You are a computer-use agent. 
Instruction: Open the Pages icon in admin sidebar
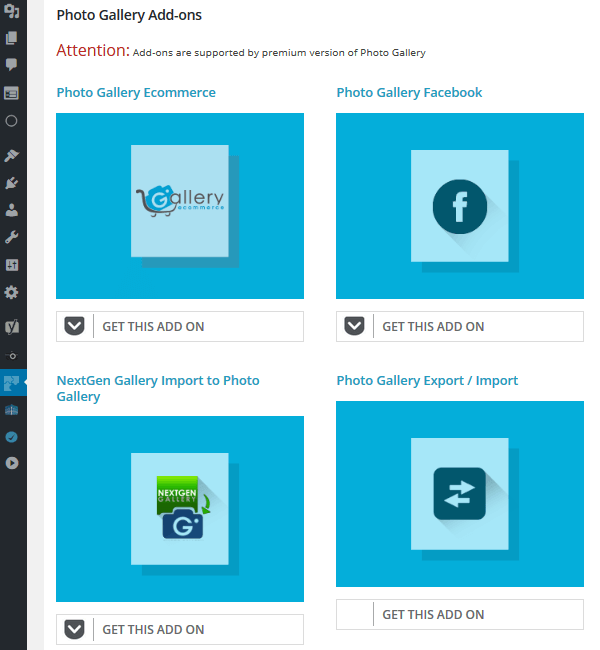[x=12, y=38]
